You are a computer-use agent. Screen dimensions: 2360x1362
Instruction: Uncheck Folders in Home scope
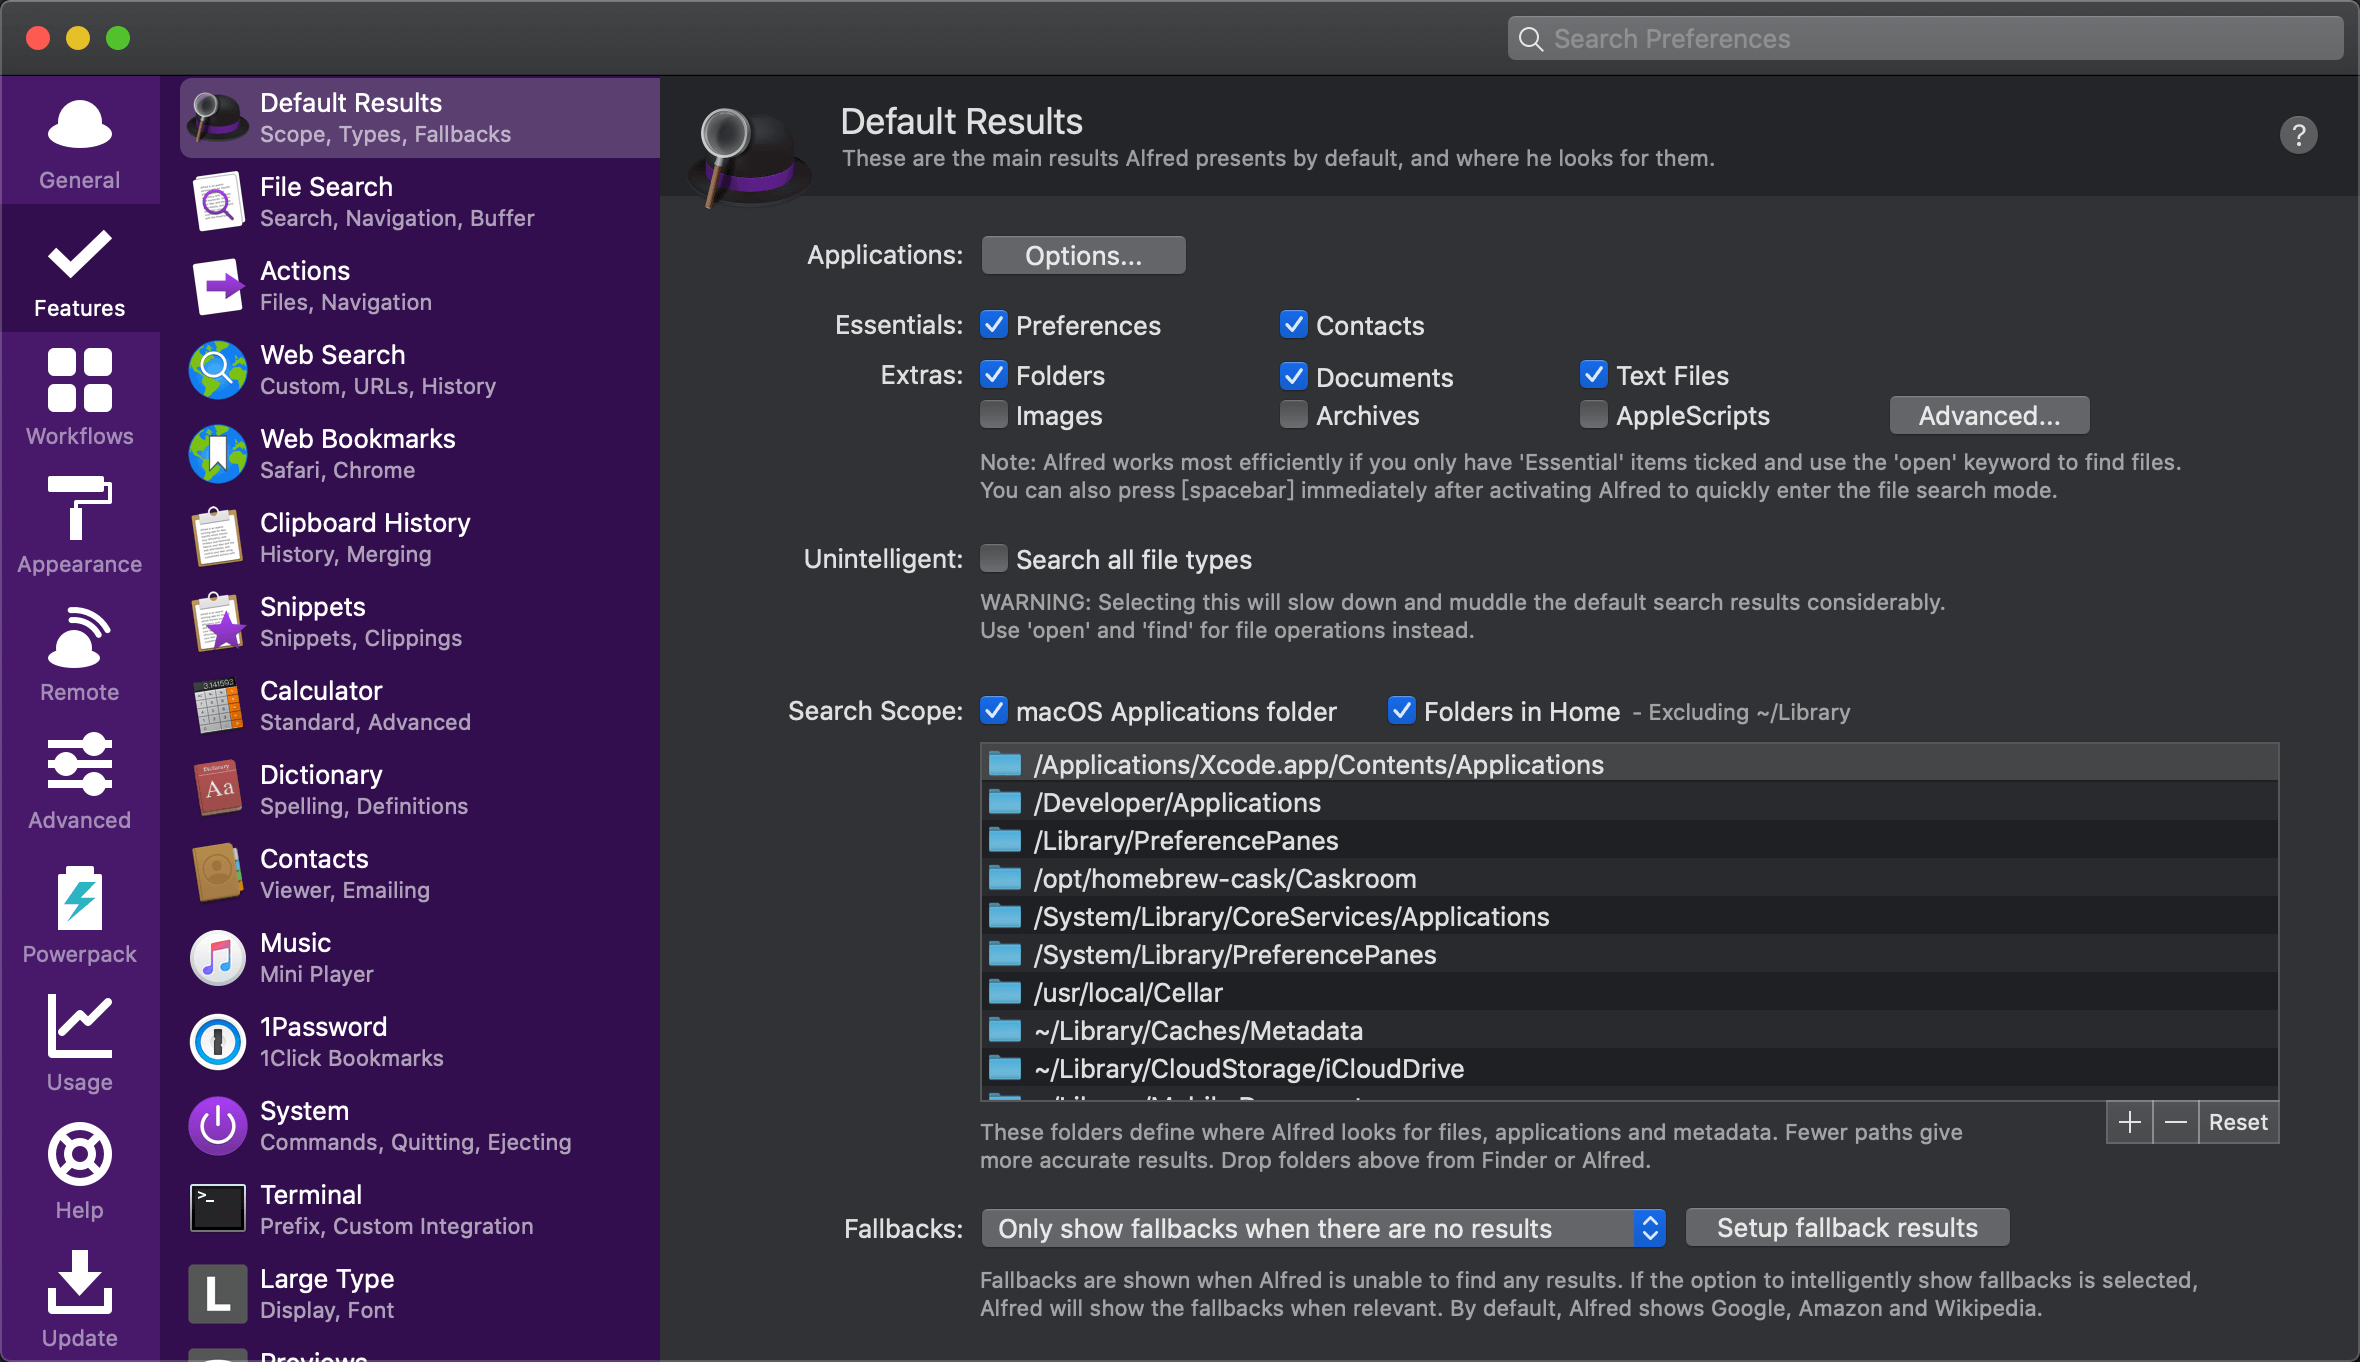(1401, 711)
